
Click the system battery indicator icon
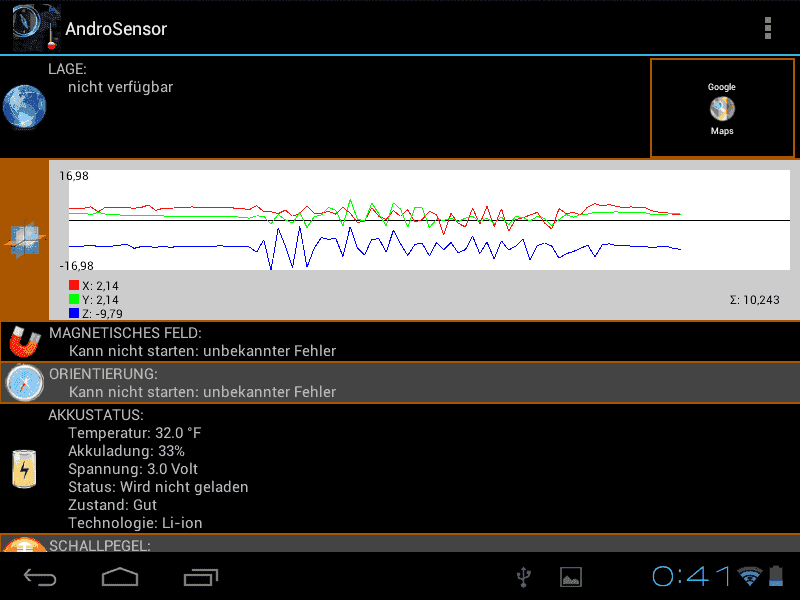(x=776, y=576)
